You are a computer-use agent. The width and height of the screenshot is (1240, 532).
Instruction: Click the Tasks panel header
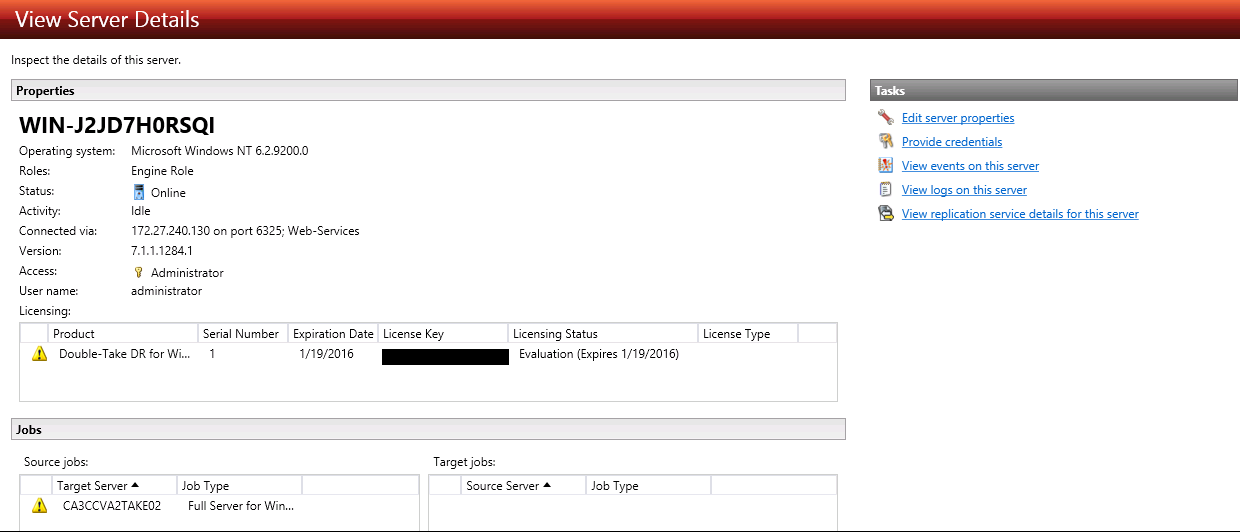(1054, 91)
